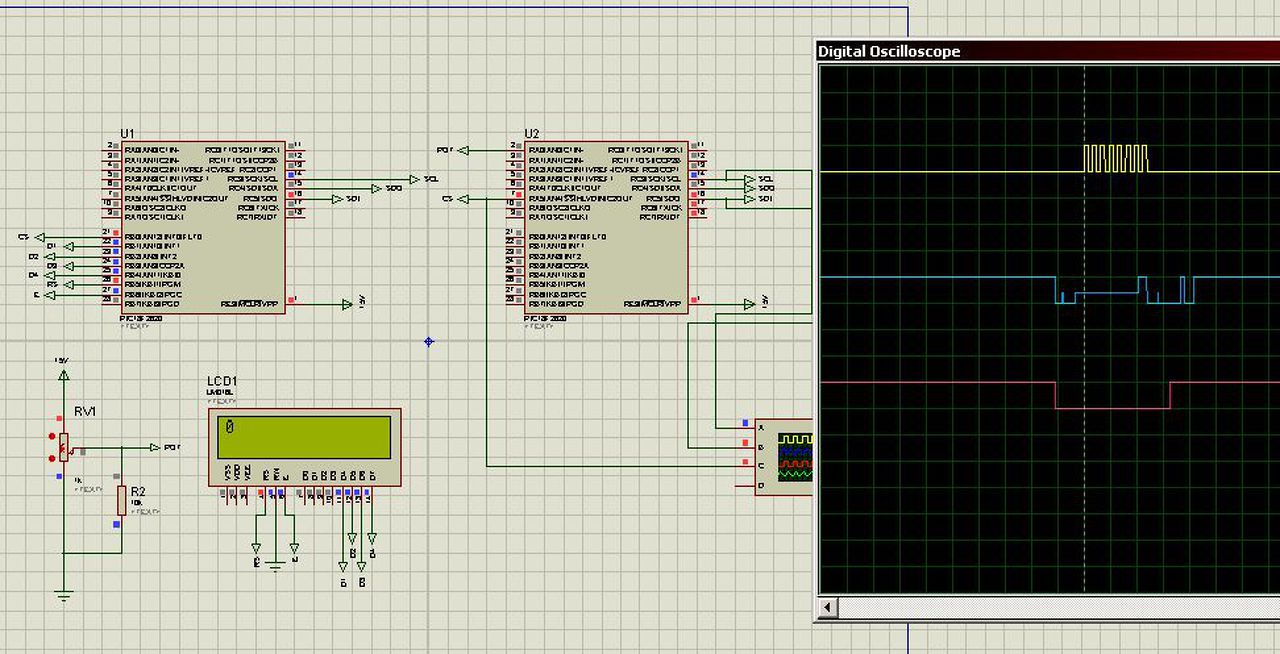1280x654 pixels.
Task: Select the oscilloscope instrument component
Action: [x=785, y=456]
